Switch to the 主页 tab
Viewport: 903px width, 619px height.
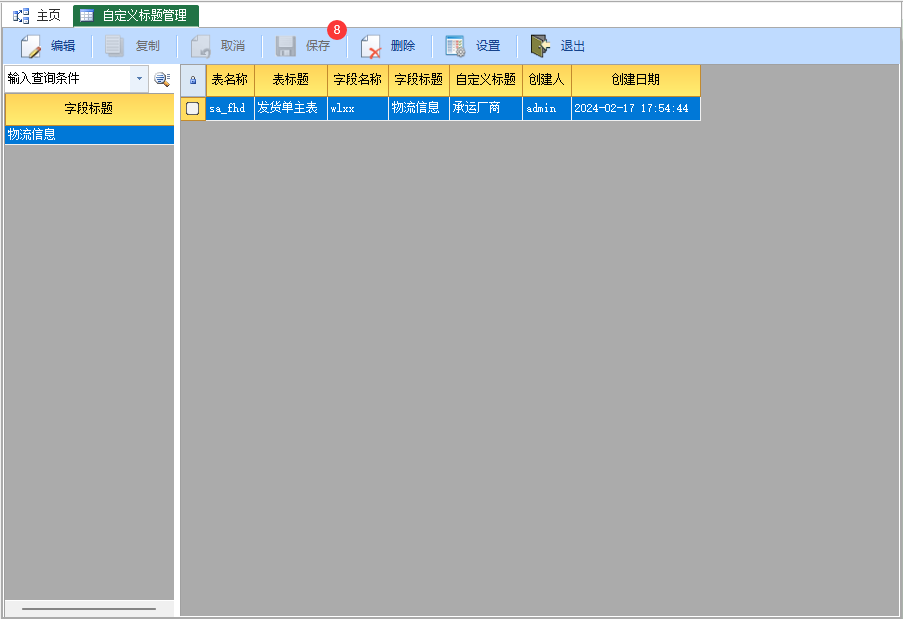[x=37, y=16]
